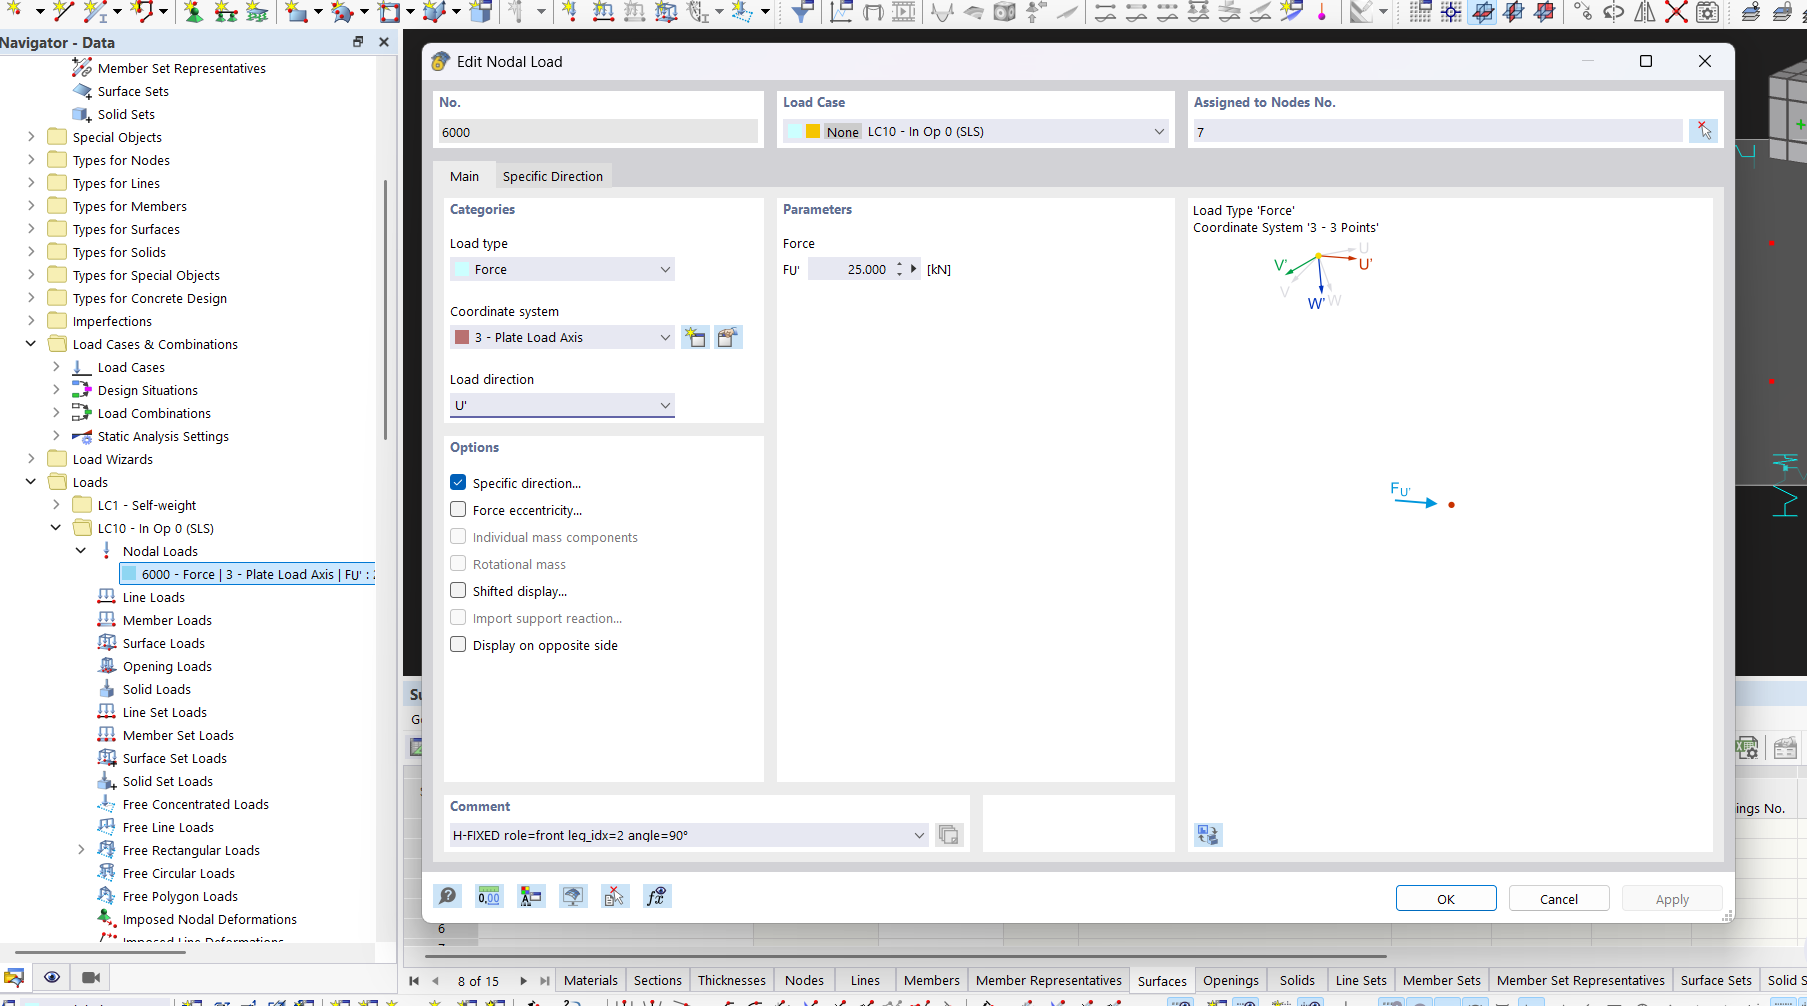1807x1006 pixels.
Task: Click the formula fx icon
Action: (656, 896)
